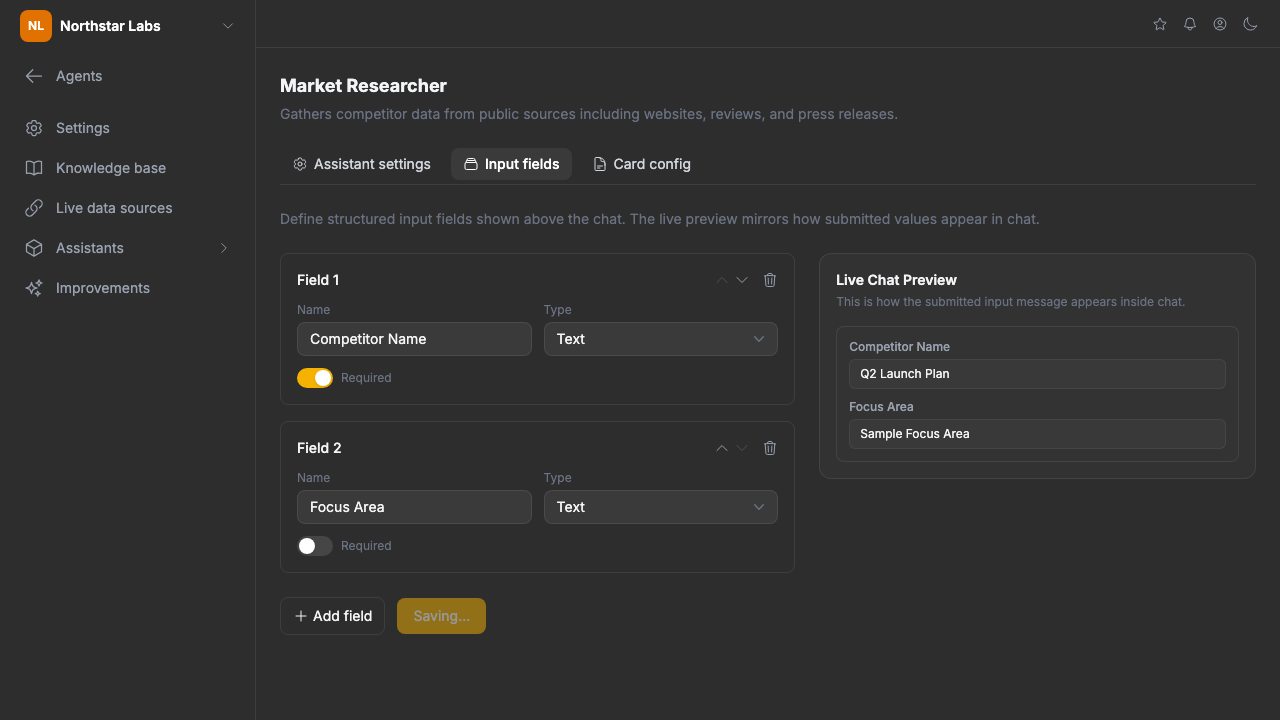Open the Improvements page

coord(128,288)
